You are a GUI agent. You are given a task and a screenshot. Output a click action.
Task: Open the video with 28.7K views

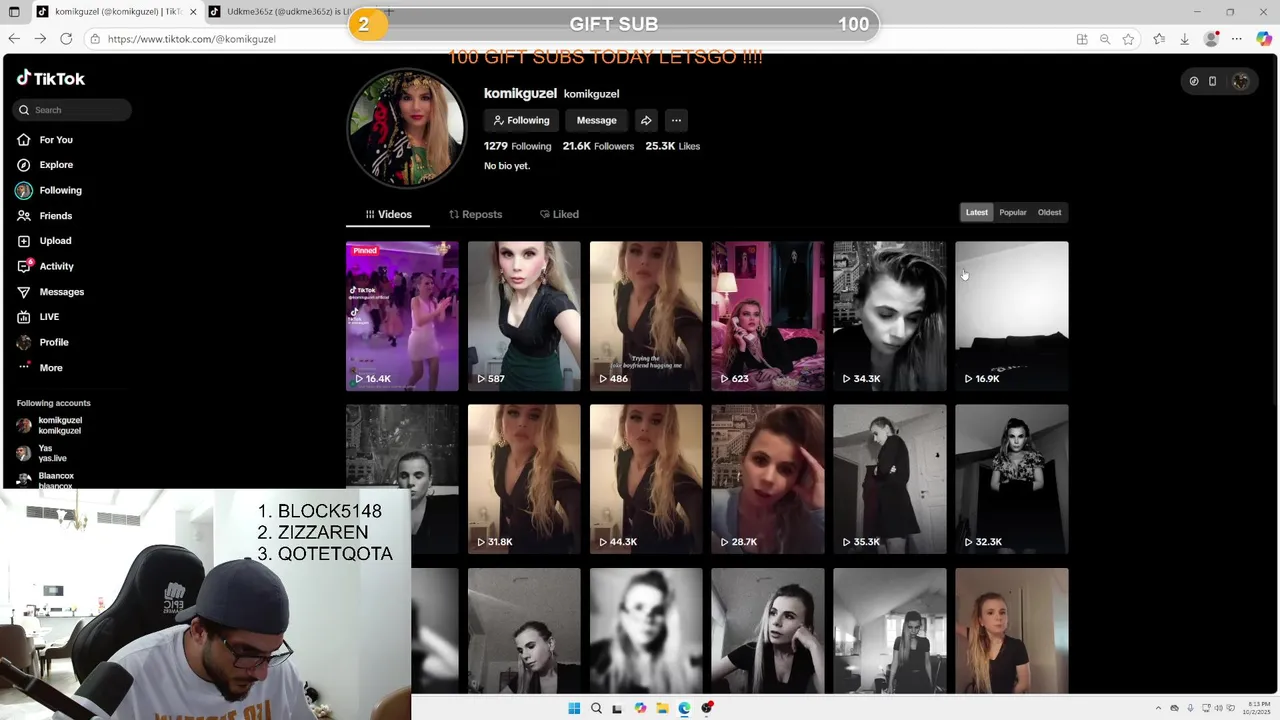[768, 479]
